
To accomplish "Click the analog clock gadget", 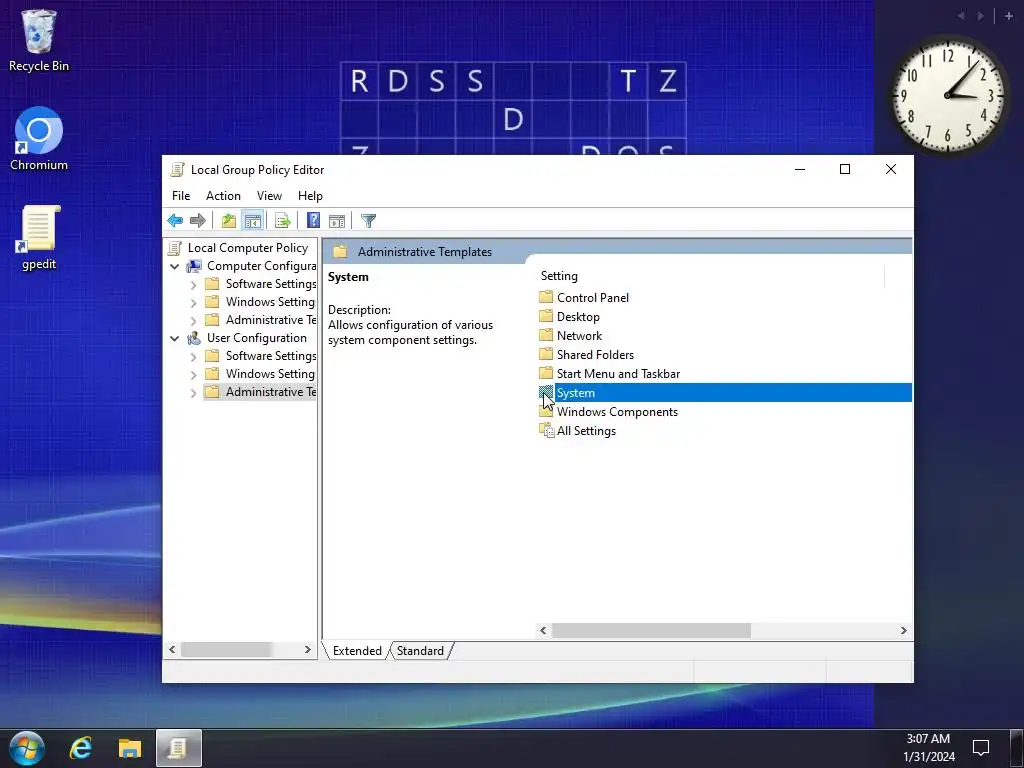I will tap(947, 95).
